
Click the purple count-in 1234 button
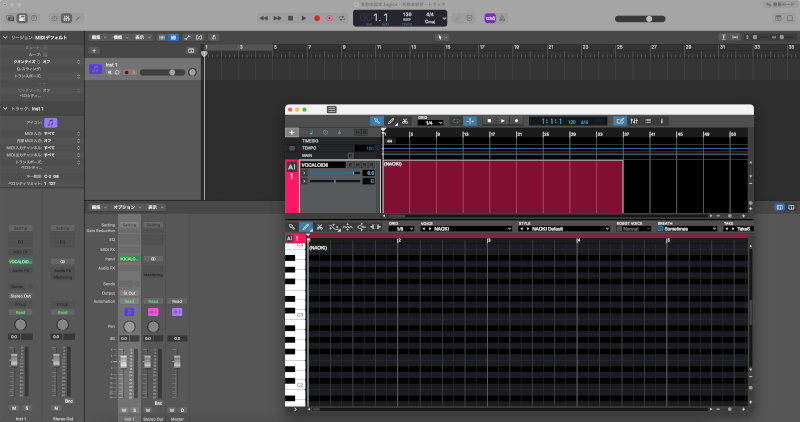[x=490, y=18]
